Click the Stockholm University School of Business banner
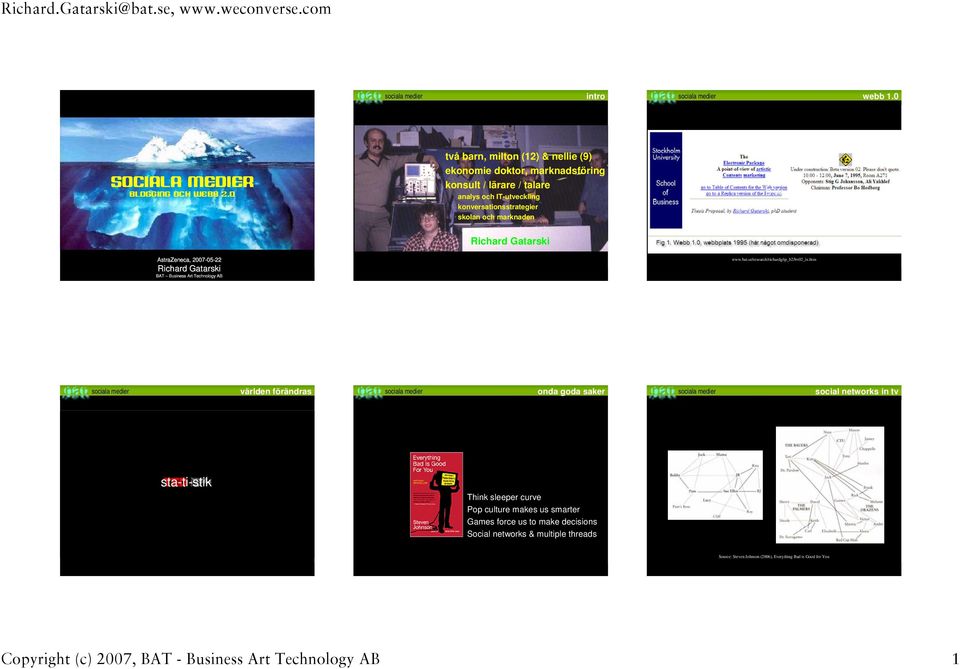This screenshot has height=669, width=960. click(666, 180)
